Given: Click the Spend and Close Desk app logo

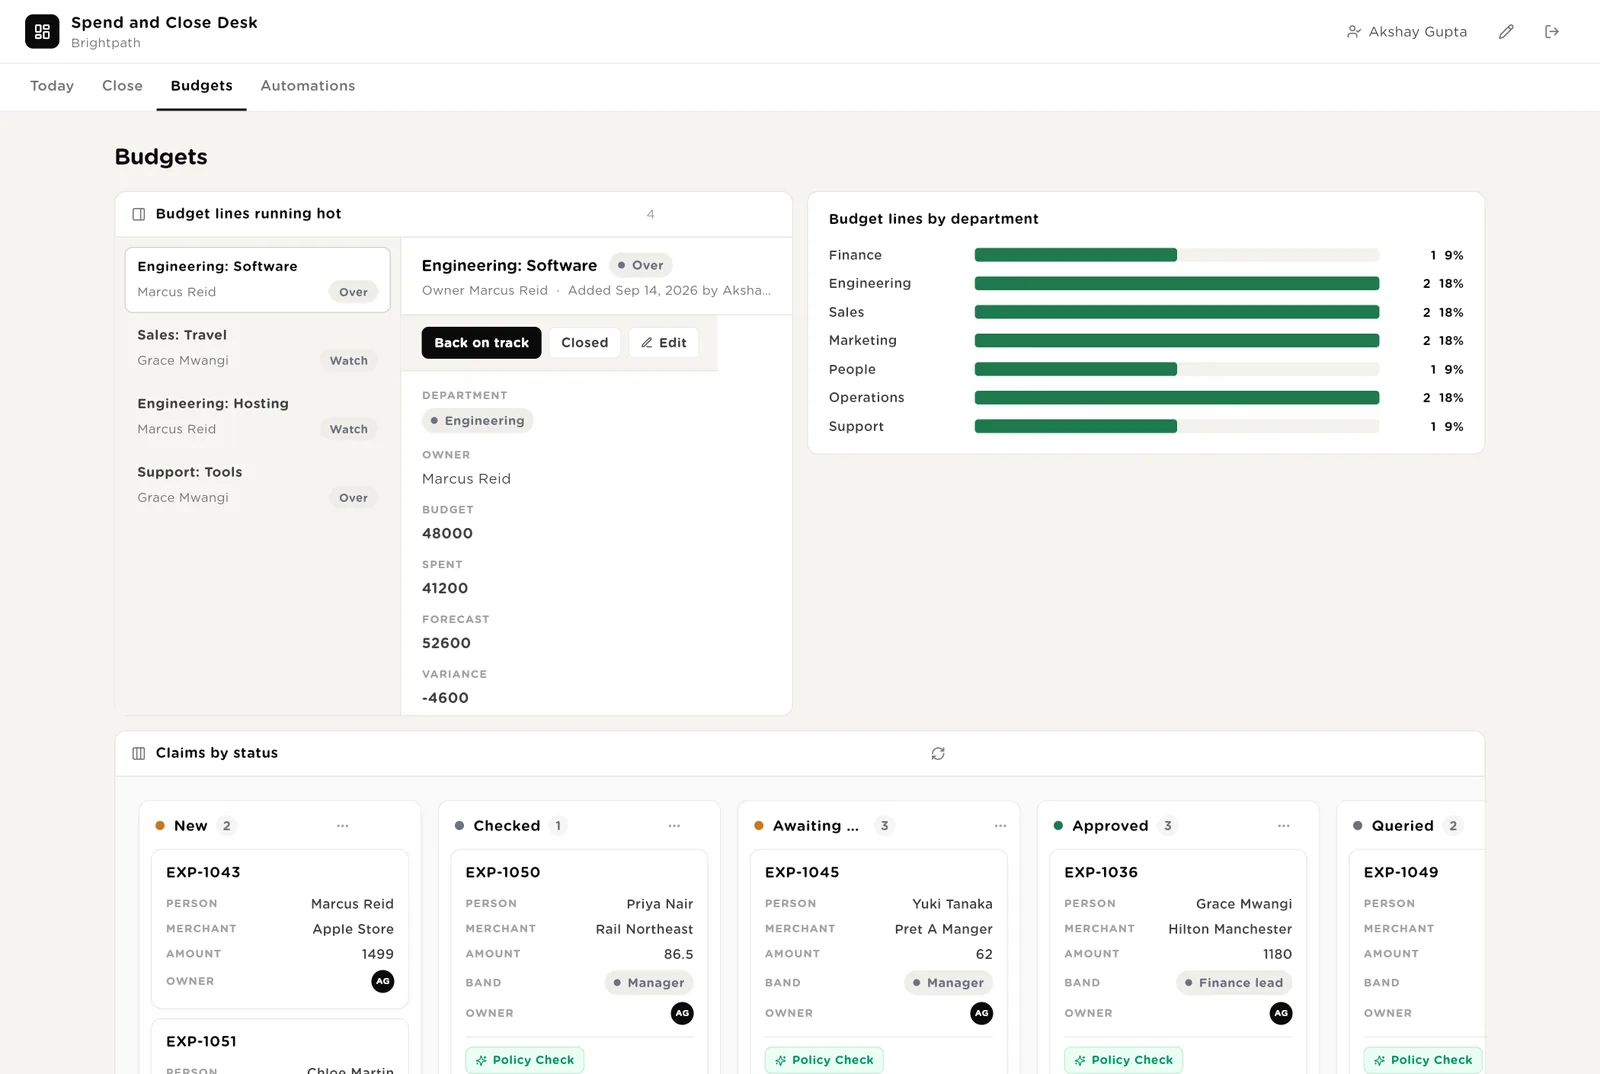Looking at the screenshot, I should point(42,32).
